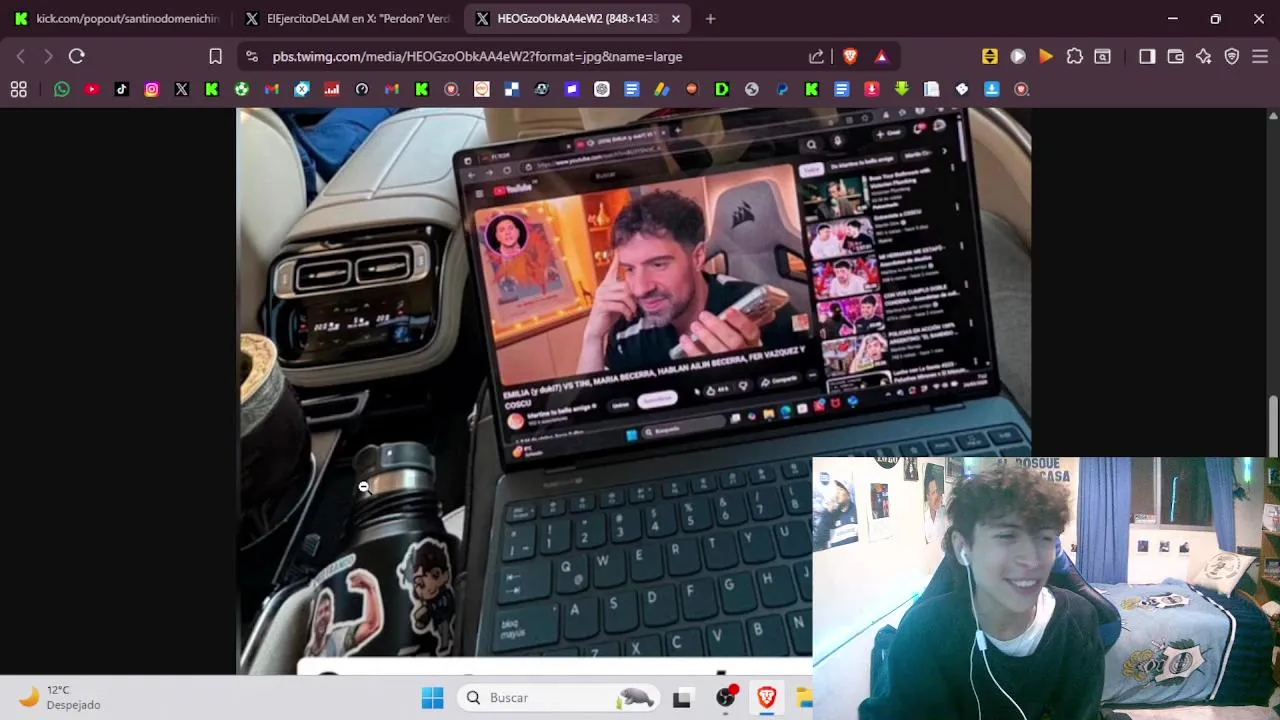Open the red download bookmark

pos(871,90)
